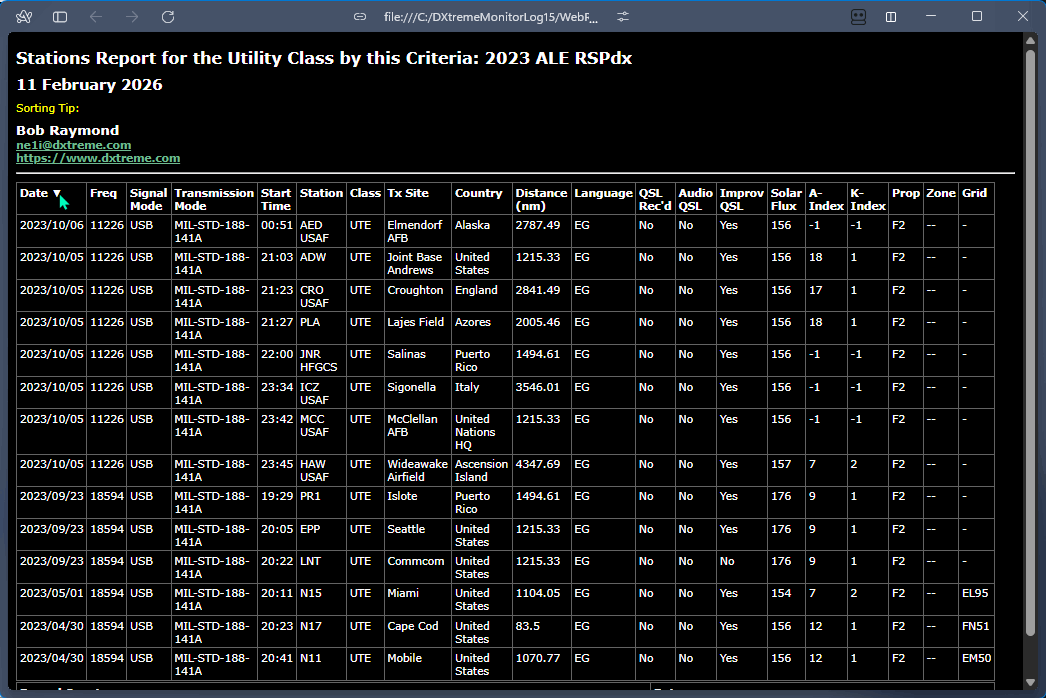Click the link icon beside the address
Image resolution: width=1046 pixels, height=698 pixels.
point(361,17)
